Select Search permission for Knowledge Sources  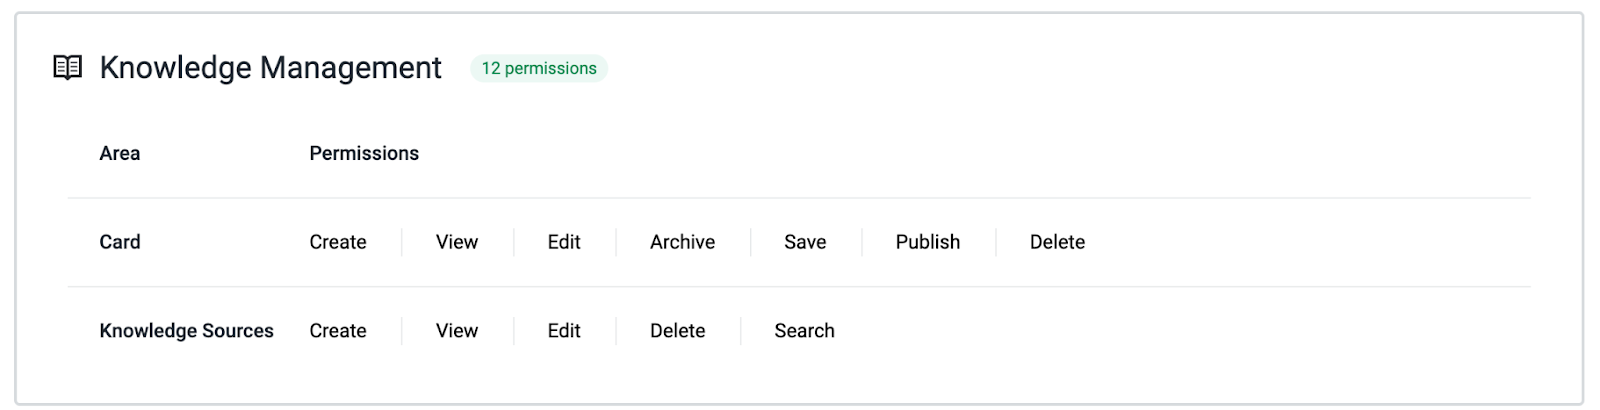pyautogui.click(x=805, y=331)
